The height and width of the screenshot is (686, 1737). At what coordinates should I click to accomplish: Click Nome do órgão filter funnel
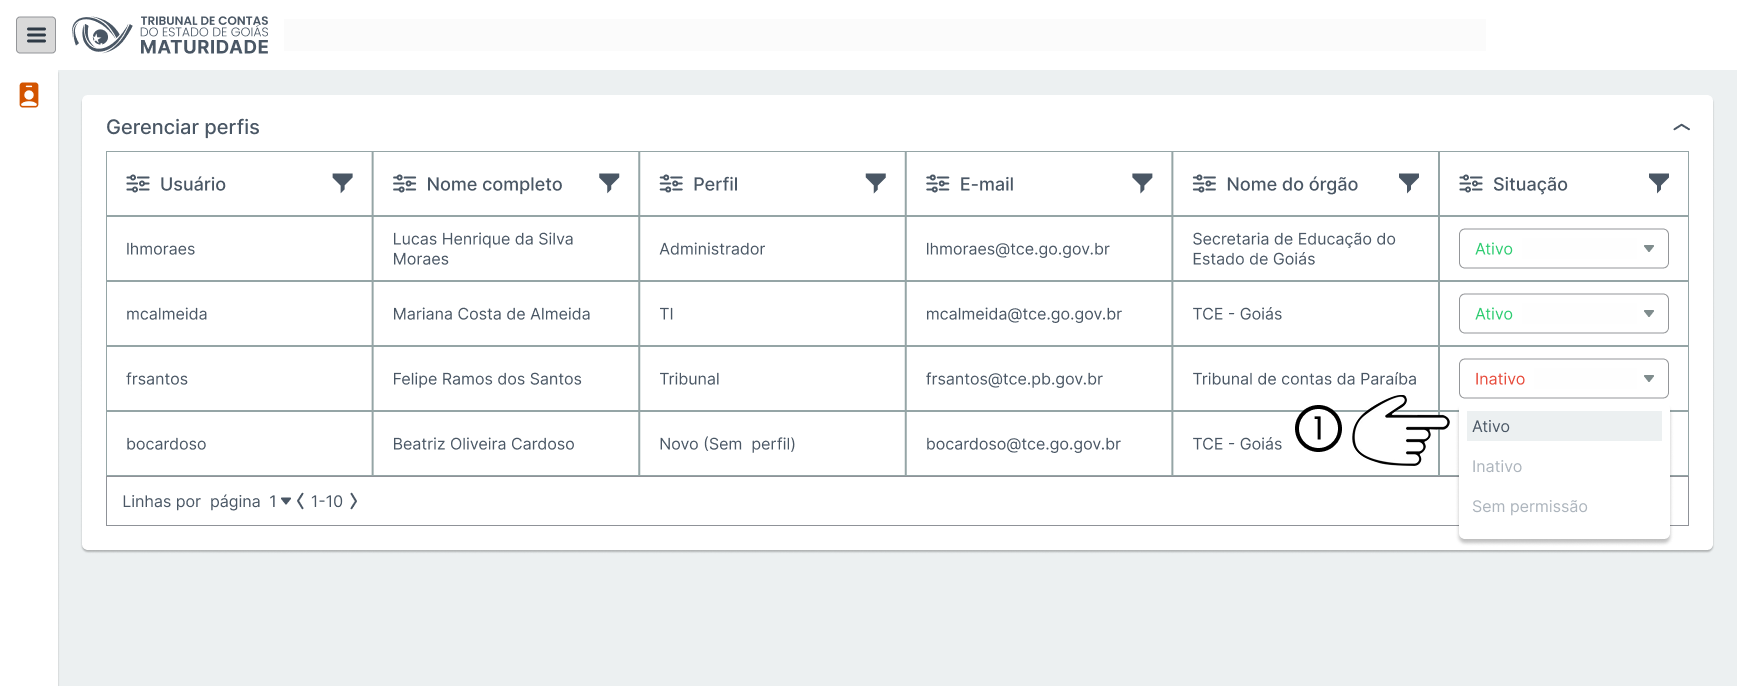[x=1408, y=183]
